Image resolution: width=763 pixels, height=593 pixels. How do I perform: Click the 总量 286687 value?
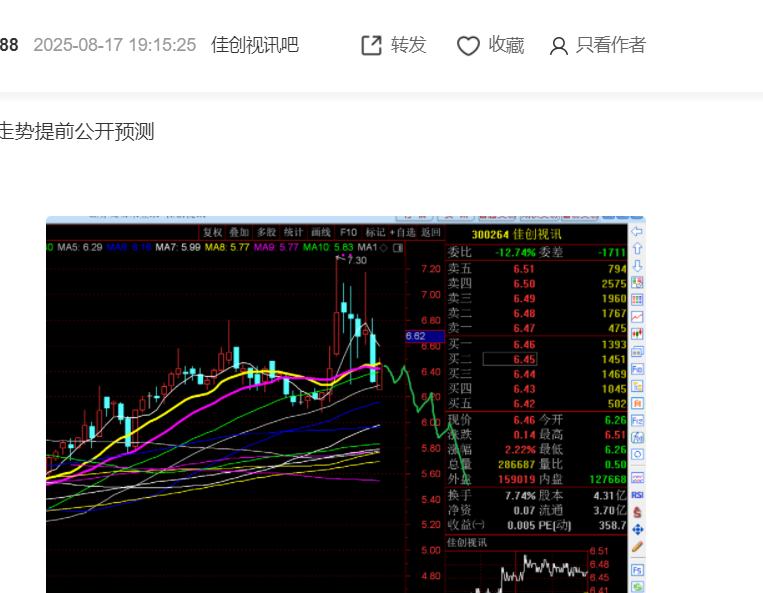point(516,465)
